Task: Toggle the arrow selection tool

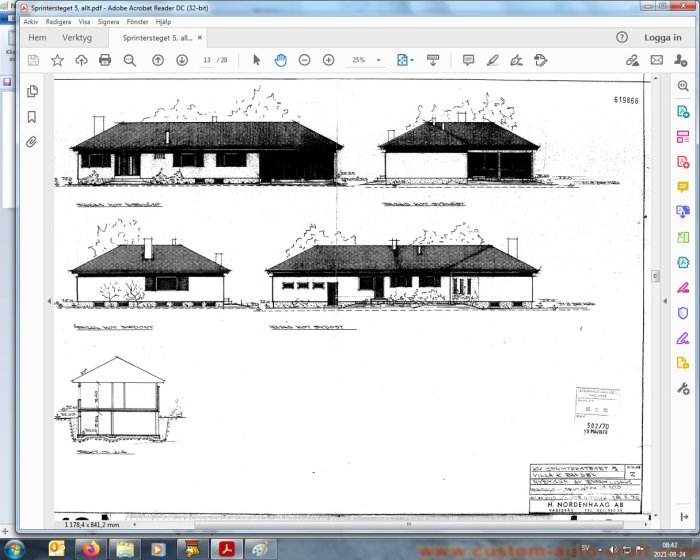Action: coord(256,60)
